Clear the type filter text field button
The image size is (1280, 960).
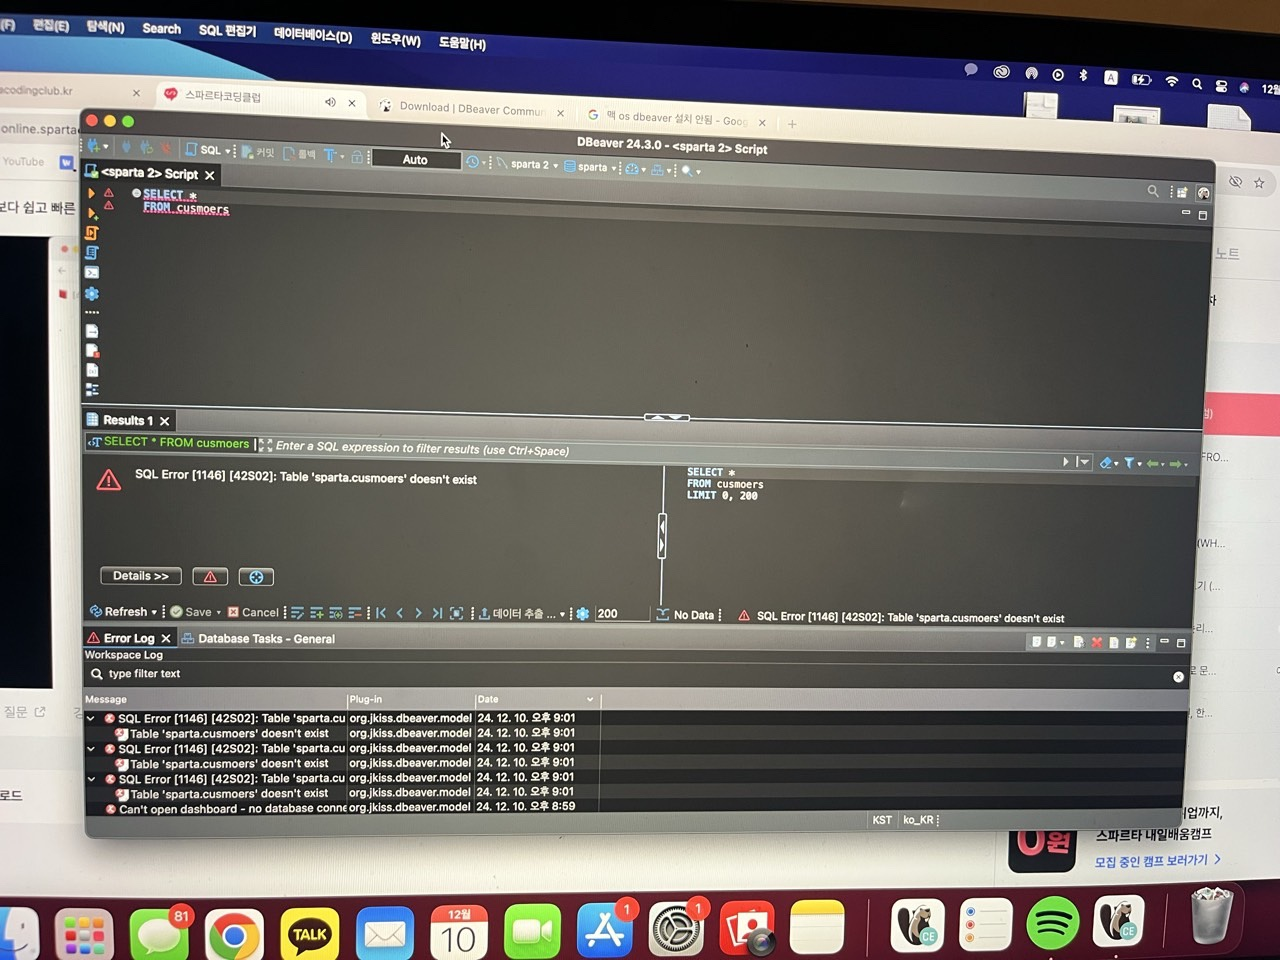coord(1178,677)
